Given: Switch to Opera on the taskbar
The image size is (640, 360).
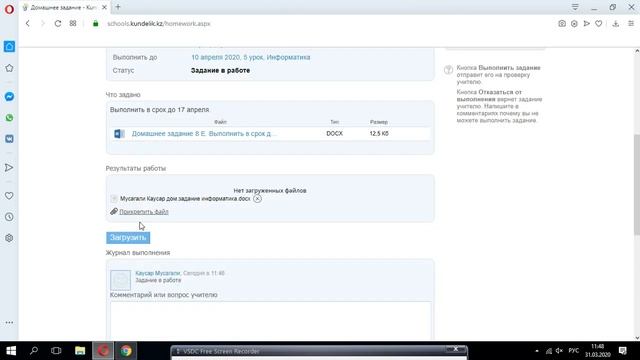Looking at the screenshot, I should tap(103, 351).
